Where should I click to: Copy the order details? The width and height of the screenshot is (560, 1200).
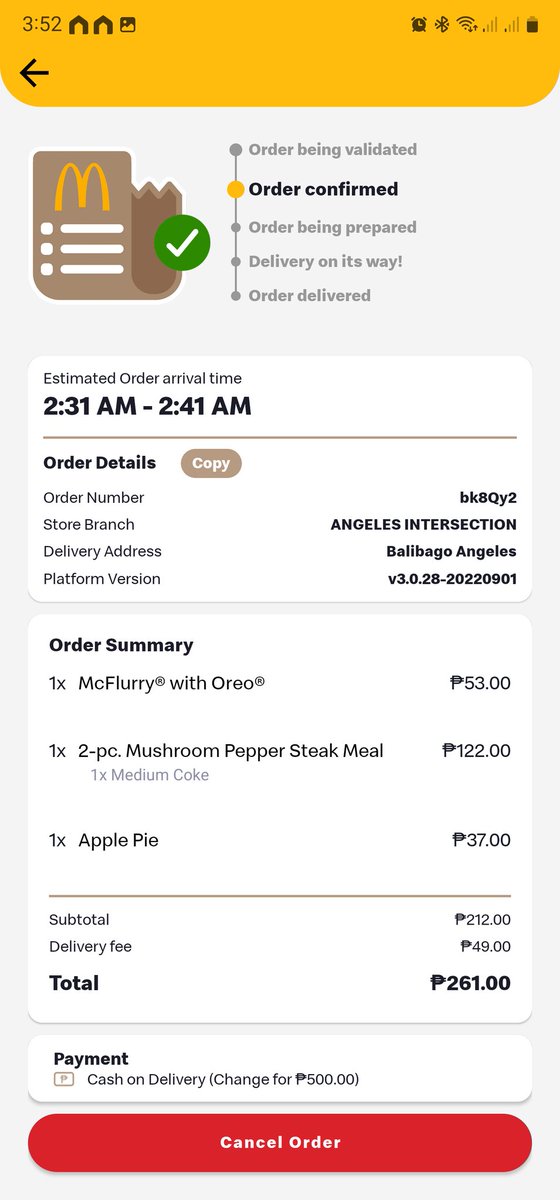click(211, 463)
